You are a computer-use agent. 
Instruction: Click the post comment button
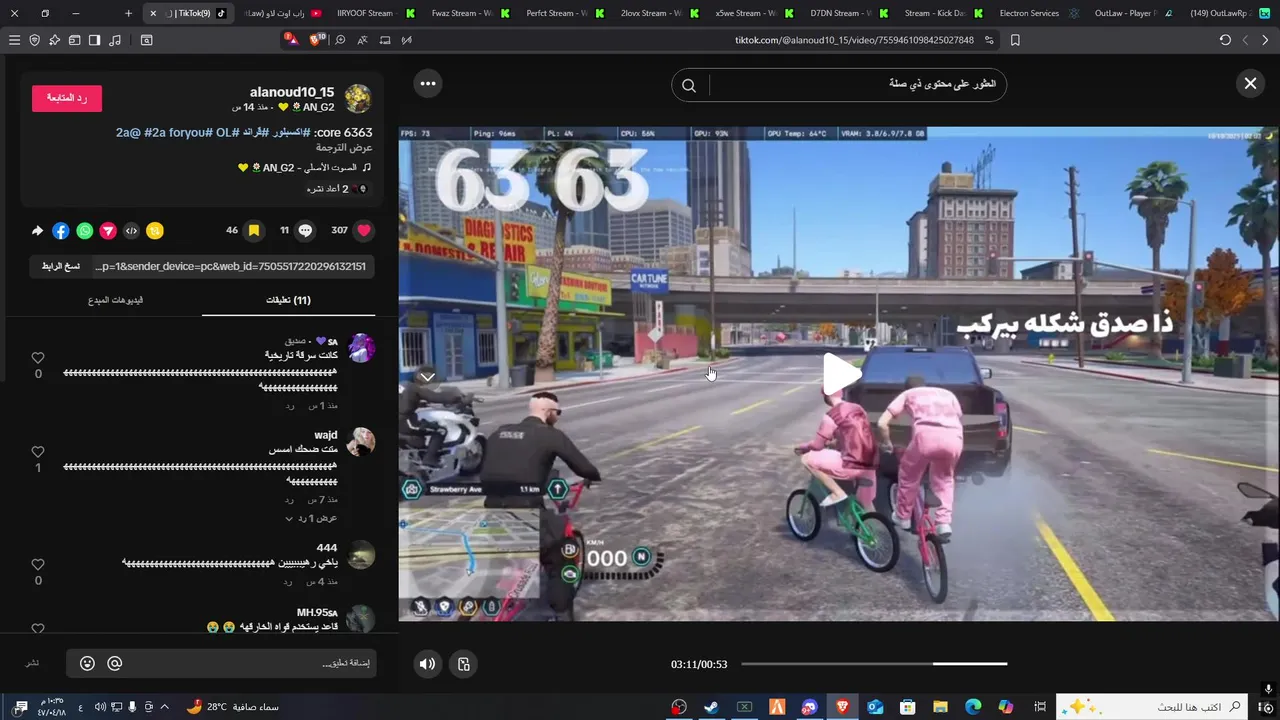(32, 663)
